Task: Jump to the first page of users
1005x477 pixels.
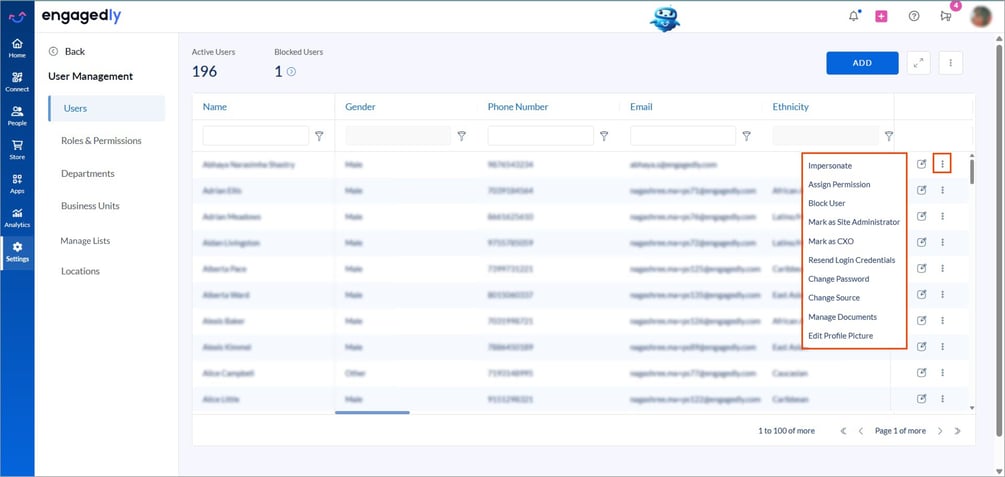Action: [844, 431]
